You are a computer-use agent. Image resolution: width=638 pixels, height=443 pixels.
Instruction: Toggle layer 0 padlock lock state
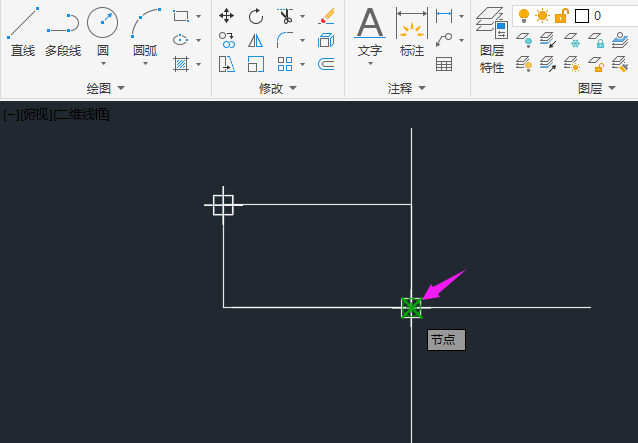point(562,16)
